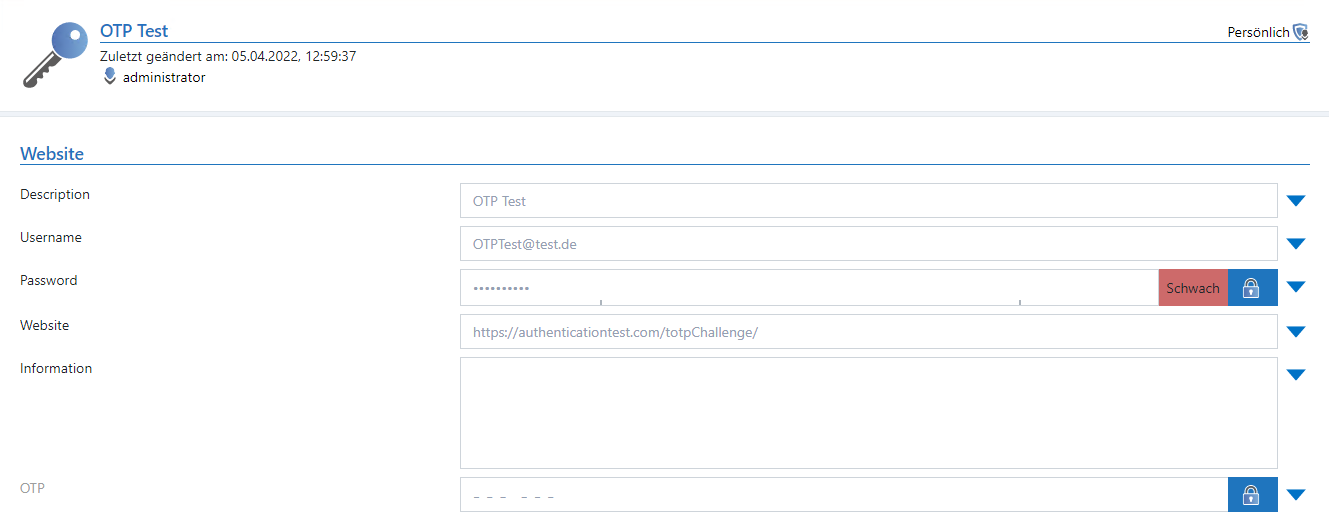The image size is (1329, 524).
Task: Click the Description field label
Action: click(55, 194)
